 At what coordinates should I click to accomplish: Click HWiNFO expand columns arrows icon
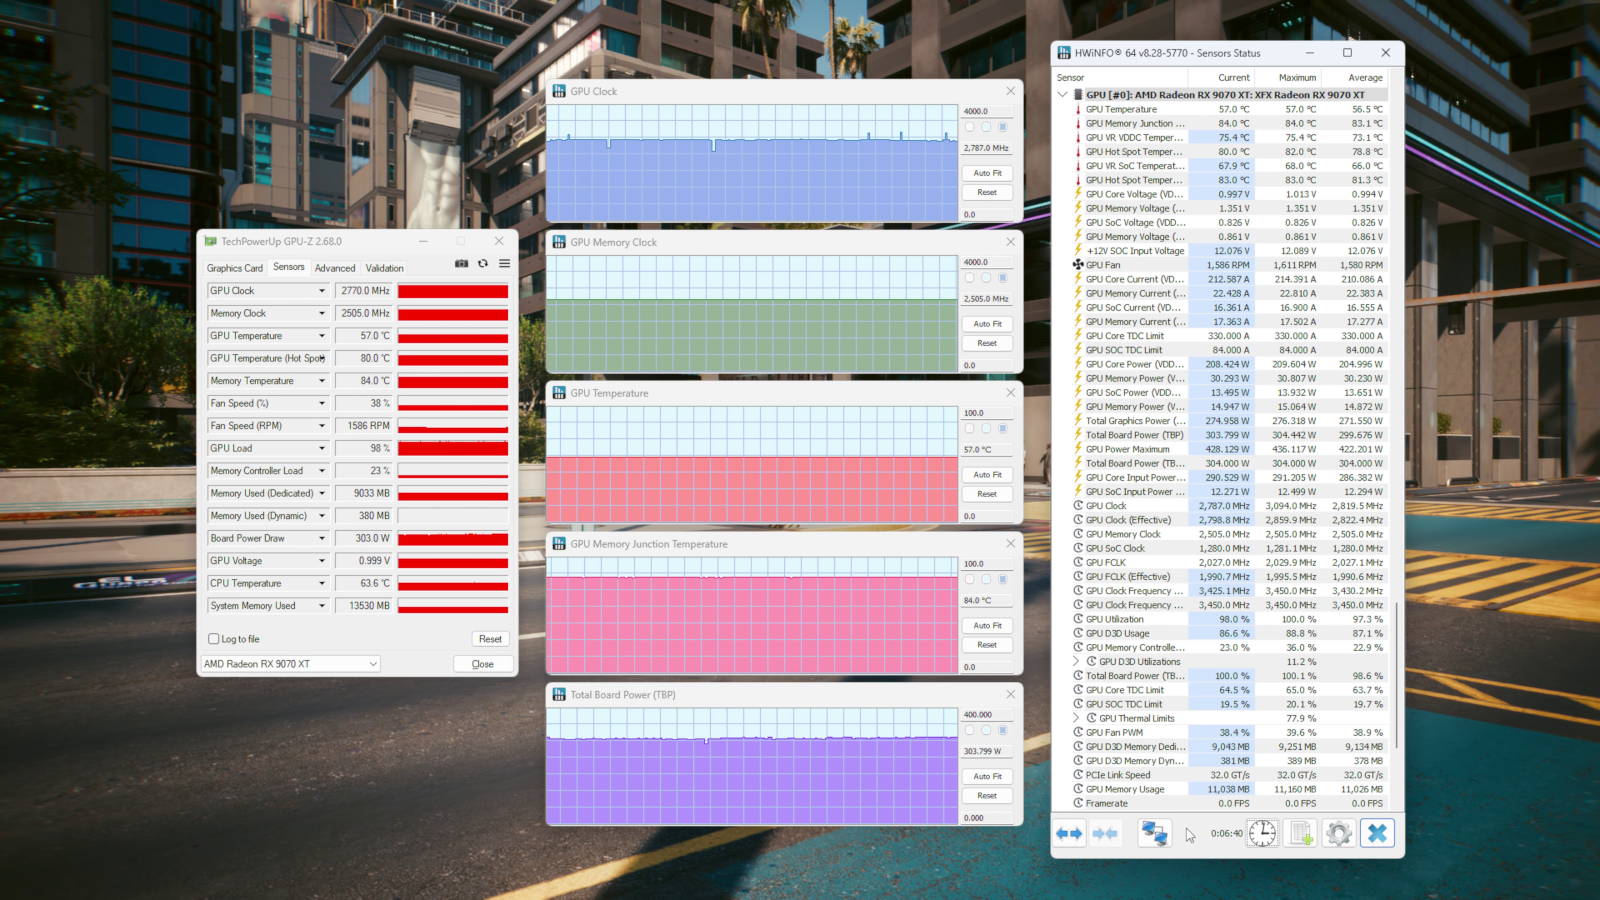pyautogui.click(x=1069, y=833)
